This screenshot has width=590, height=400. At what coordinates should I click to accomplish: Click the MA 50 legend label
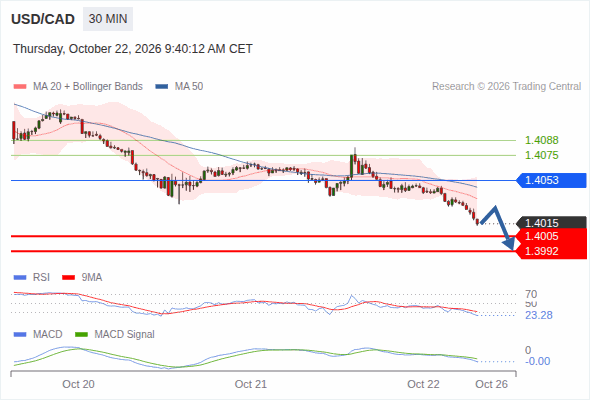pos(189,87)
